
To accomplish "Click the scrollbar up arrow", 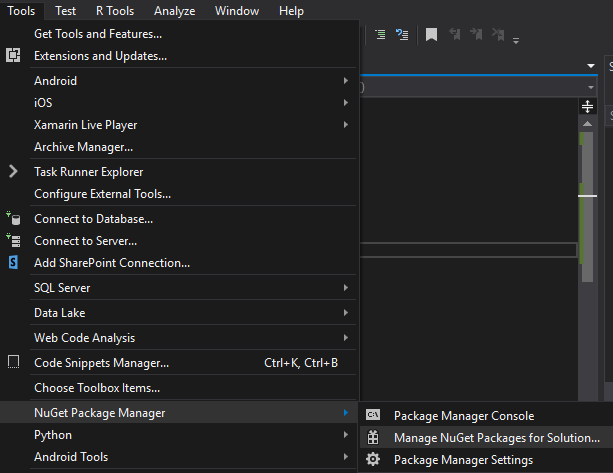I will tap(587, 124).
